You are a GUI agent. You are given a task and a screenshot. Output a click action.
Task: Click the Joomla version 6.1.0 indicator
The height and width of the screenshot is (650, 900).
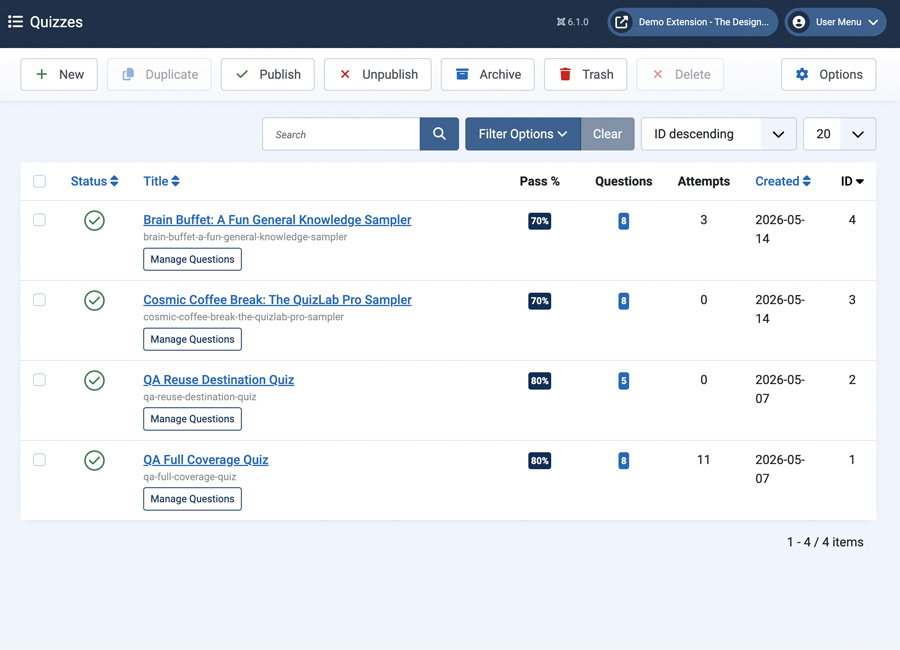click(572, 22)
